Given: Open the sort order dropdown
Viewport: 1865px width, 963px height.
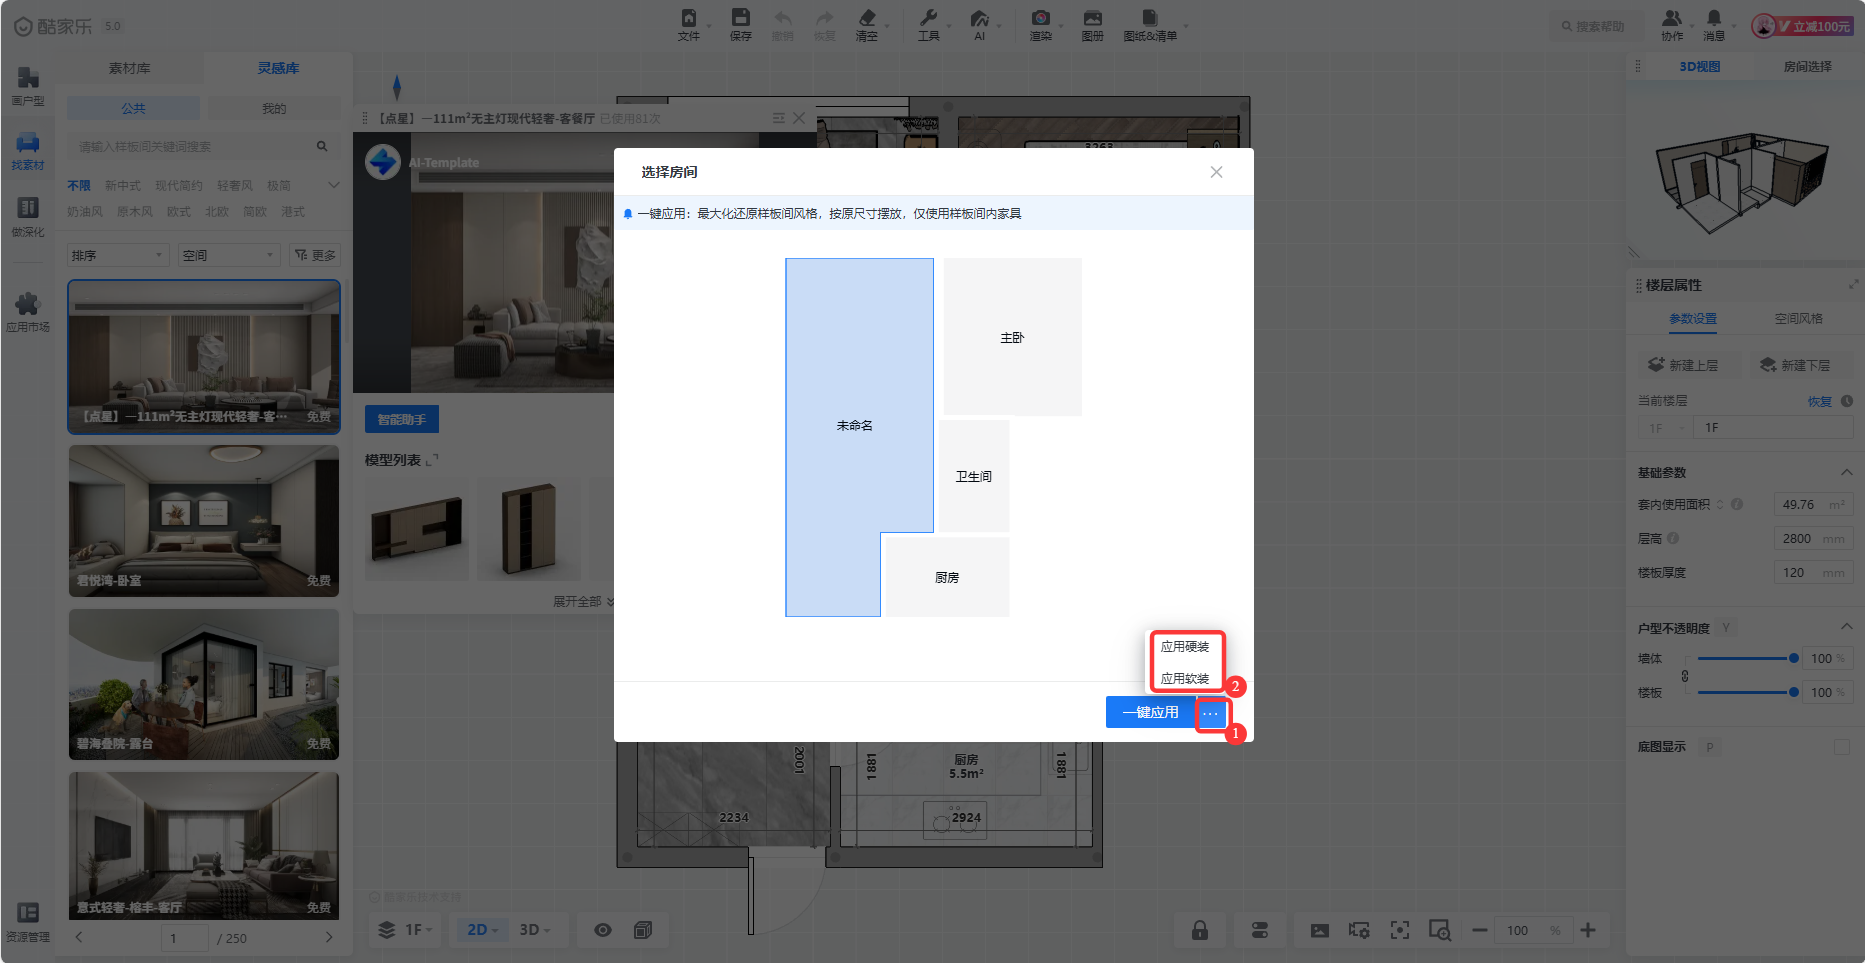Looking at the screenshot, I should (x=117, y=255).
